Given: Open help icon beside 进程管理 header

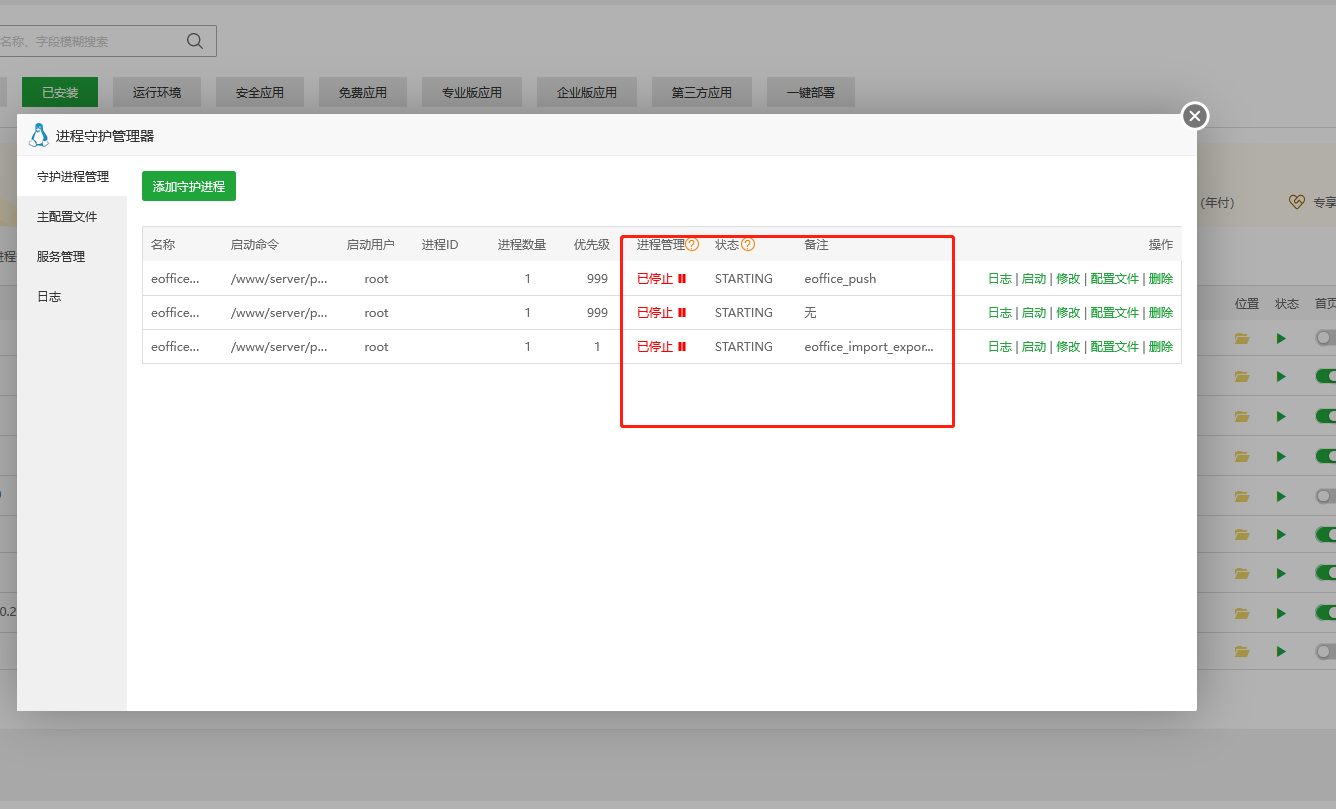Looking at the screenshot, I should tap(692, 244).
